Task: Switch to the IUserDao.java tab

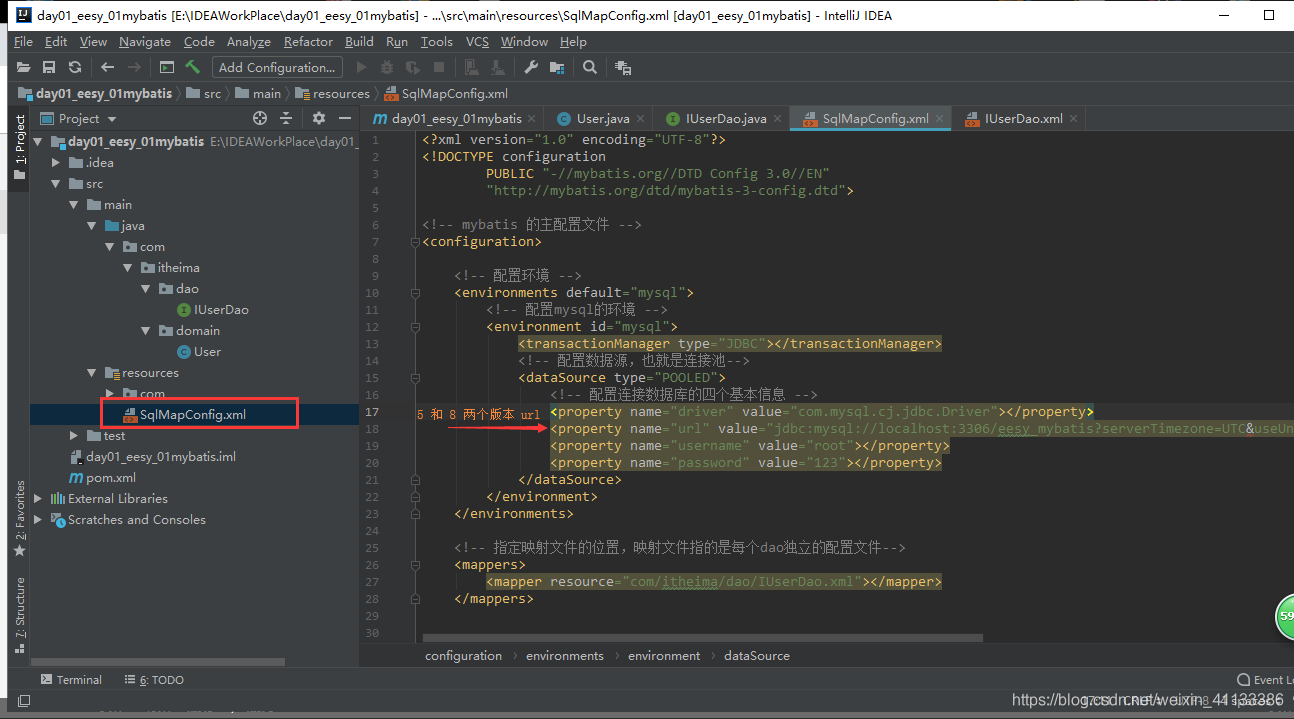Action: coord(723,118)
